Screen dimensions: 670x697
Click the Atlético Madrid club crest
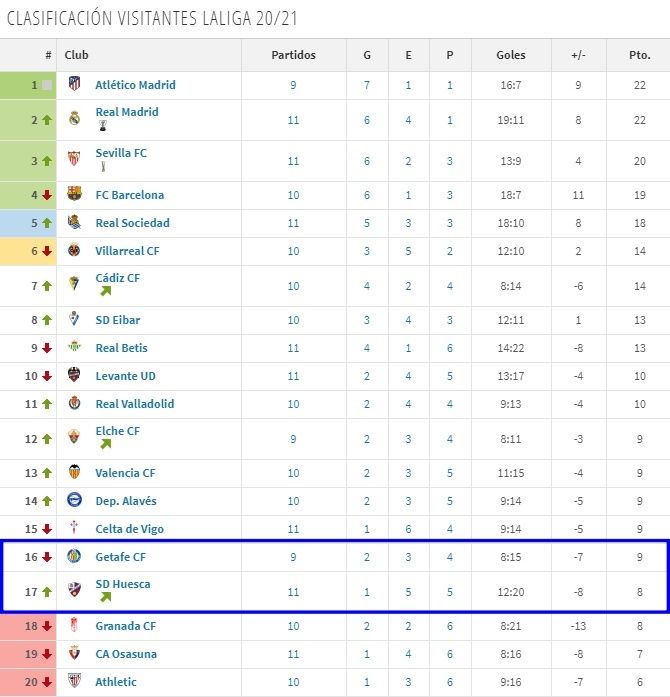tap(74, 85)
